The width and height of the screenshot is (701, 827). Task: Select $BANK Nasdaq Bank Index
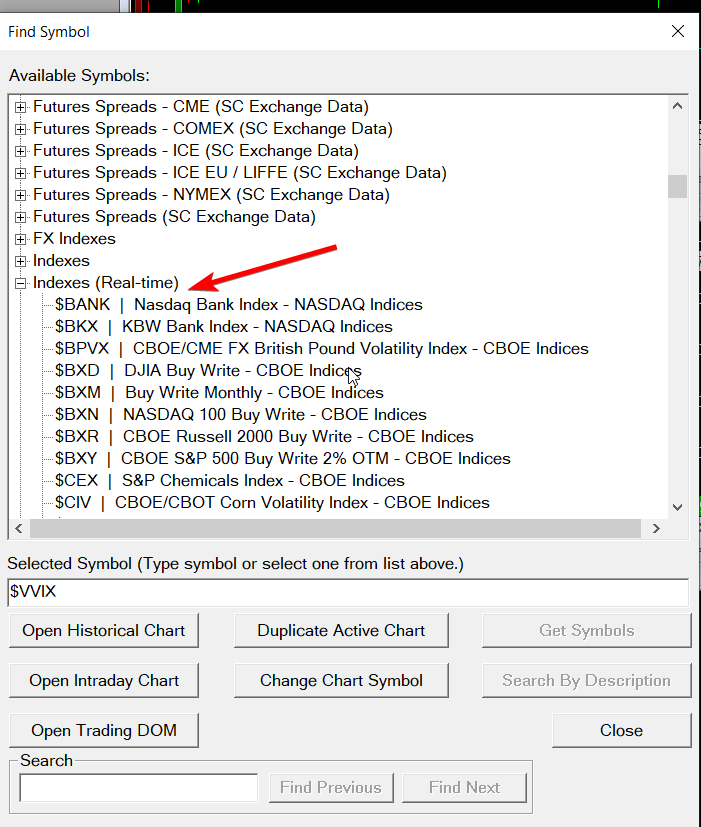tap(238, 304)
